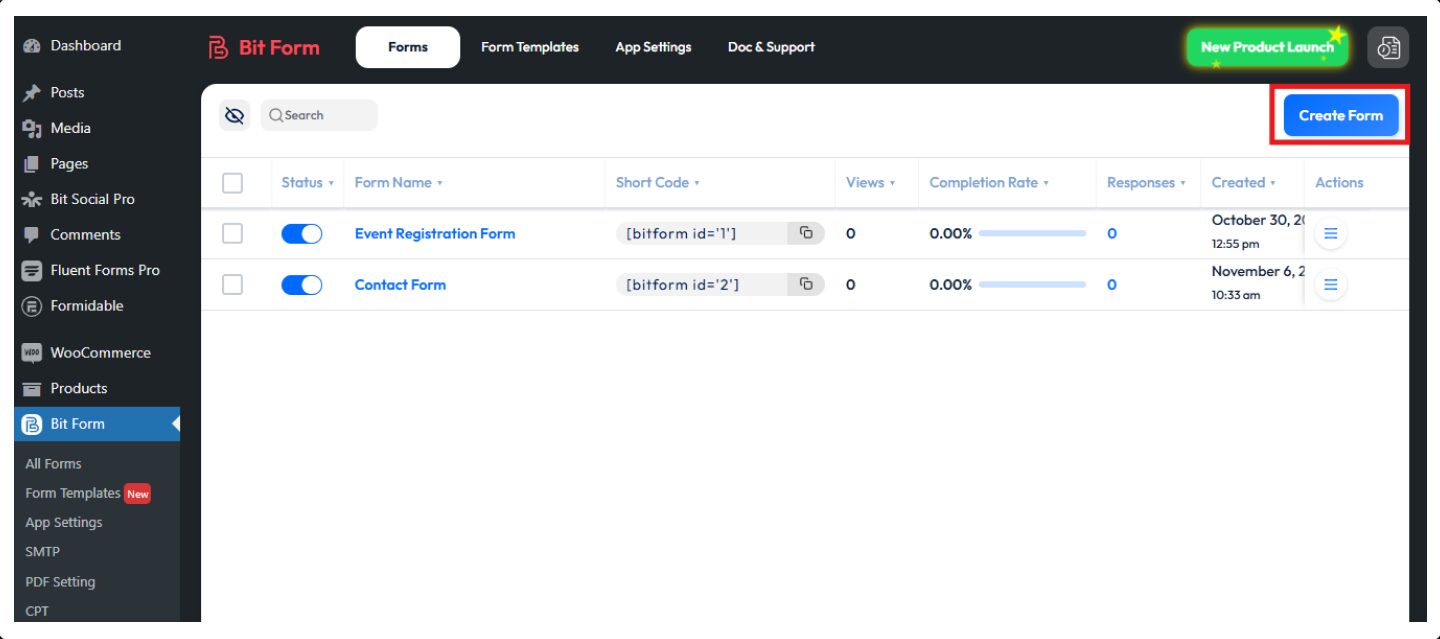The width and height of the screenshot is (1440, 639).
Task: Sort by the Completion Rate column
Action: click(x=988, y=183)
